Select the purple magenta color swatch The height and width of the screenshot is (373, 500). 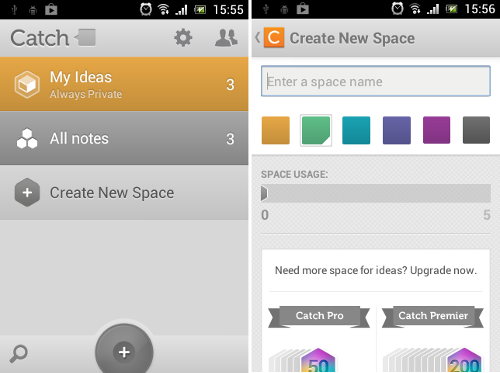(x=436, y=130)
